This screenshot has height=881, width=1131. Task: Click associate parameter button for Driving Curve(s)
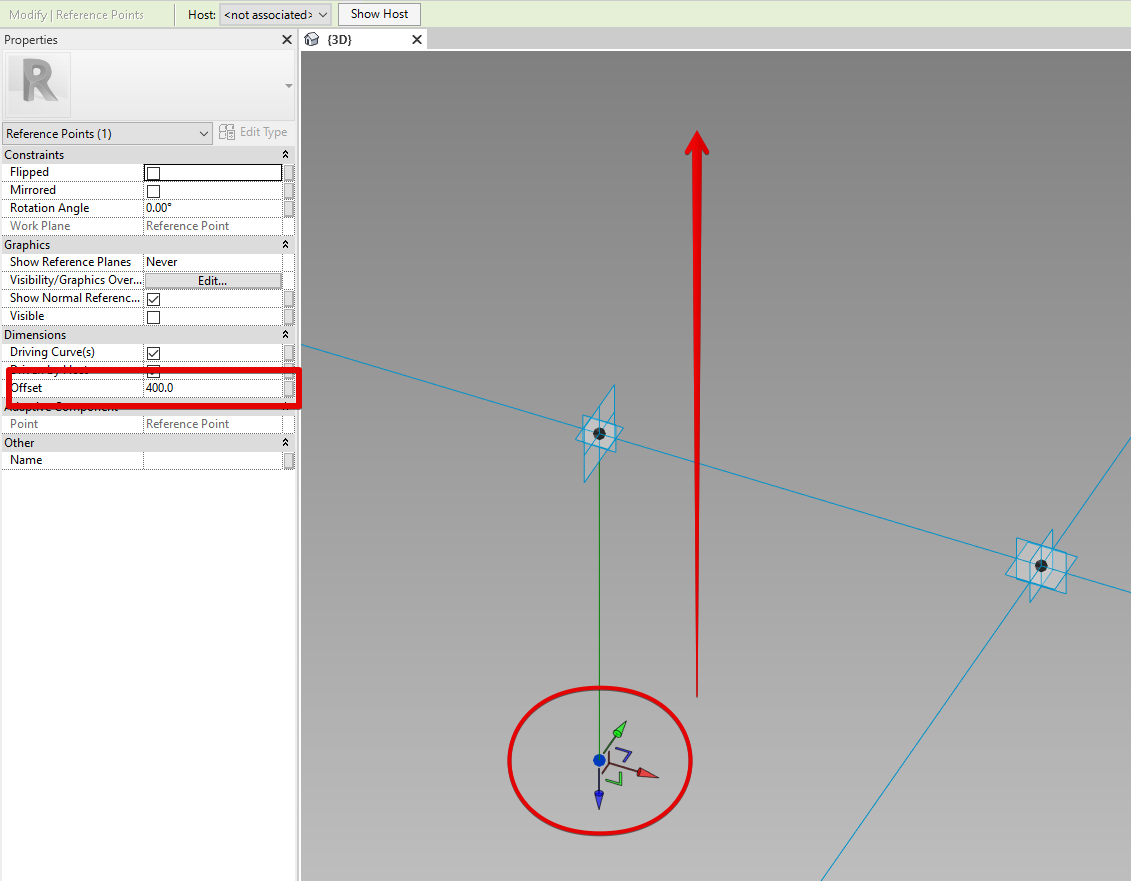tap(289, 353)
